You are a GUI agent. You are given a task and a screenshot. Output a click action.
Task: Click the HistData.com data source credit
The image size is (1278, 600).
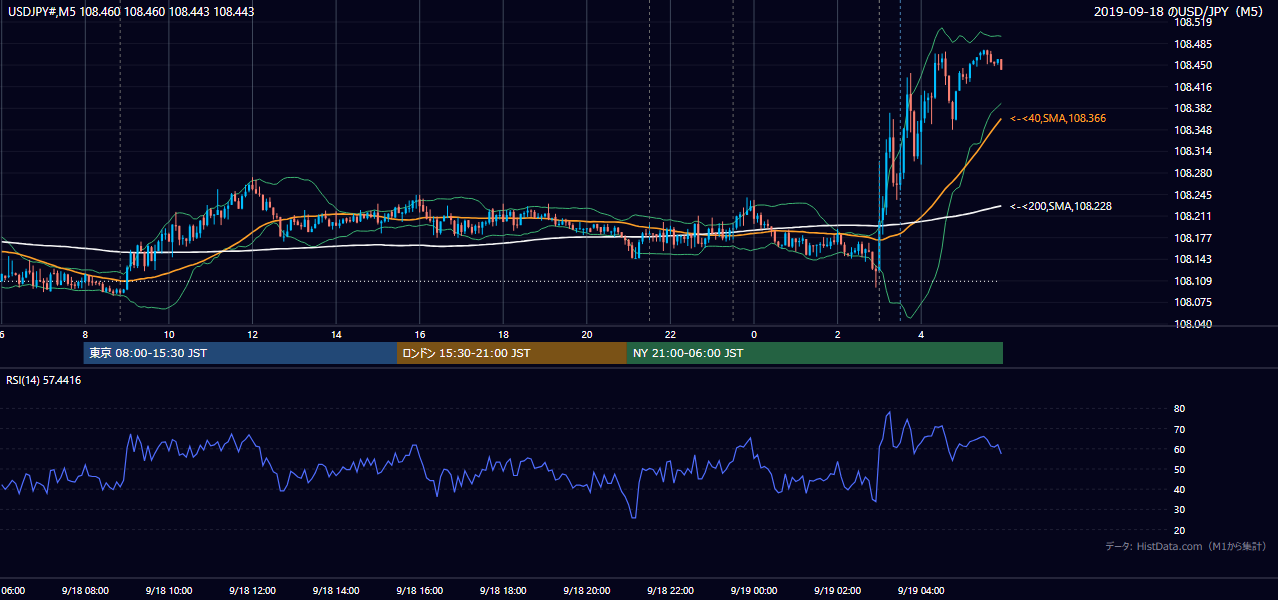coord(1185,546)
